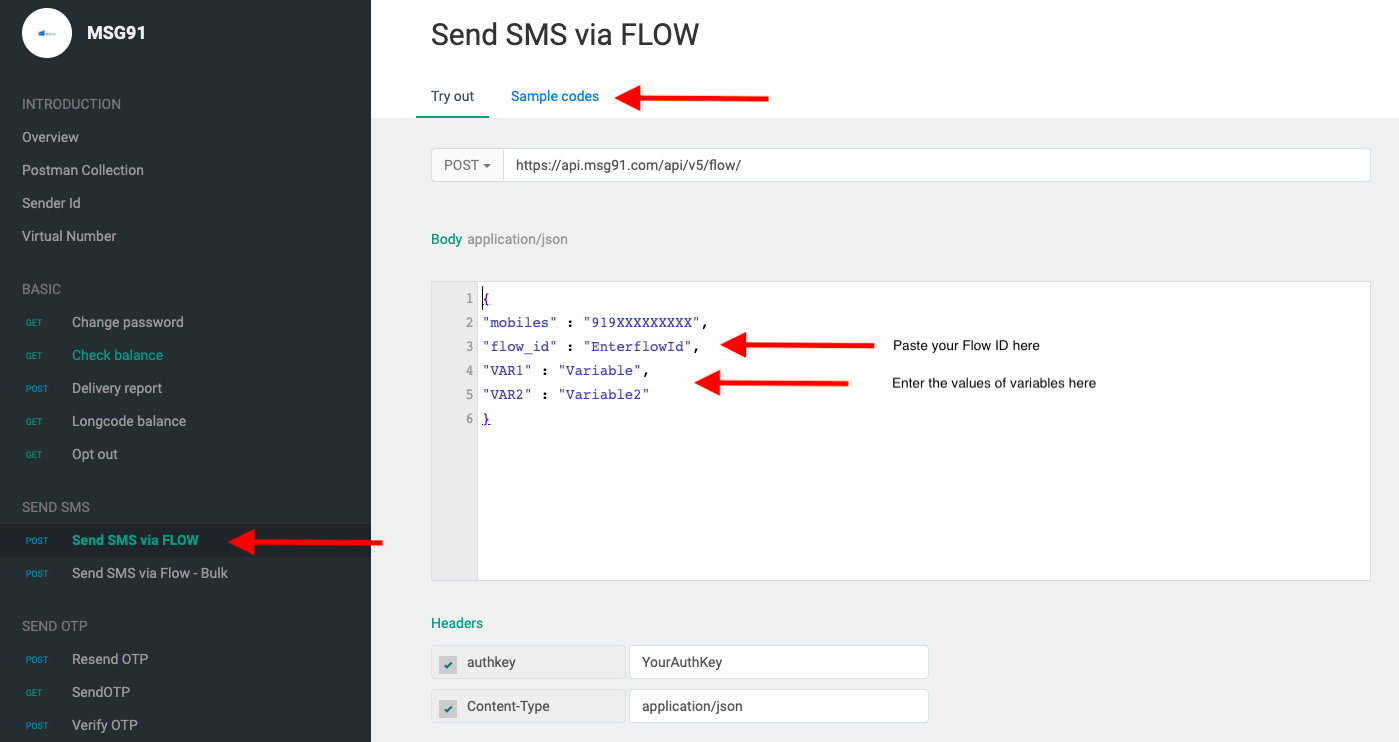Click the YourAuthKey value field

tap(778, 662)
